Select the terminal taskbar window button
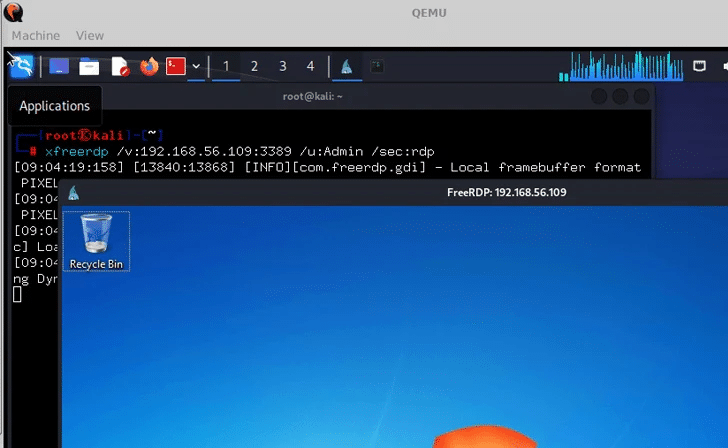The image size is (728, 448). click(x=377, y=66)
